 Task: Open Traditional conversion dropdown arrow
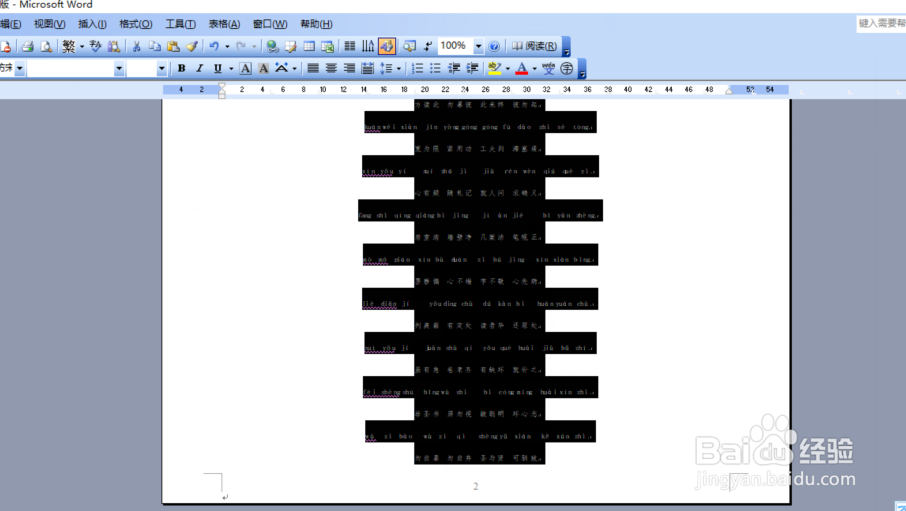81,46
